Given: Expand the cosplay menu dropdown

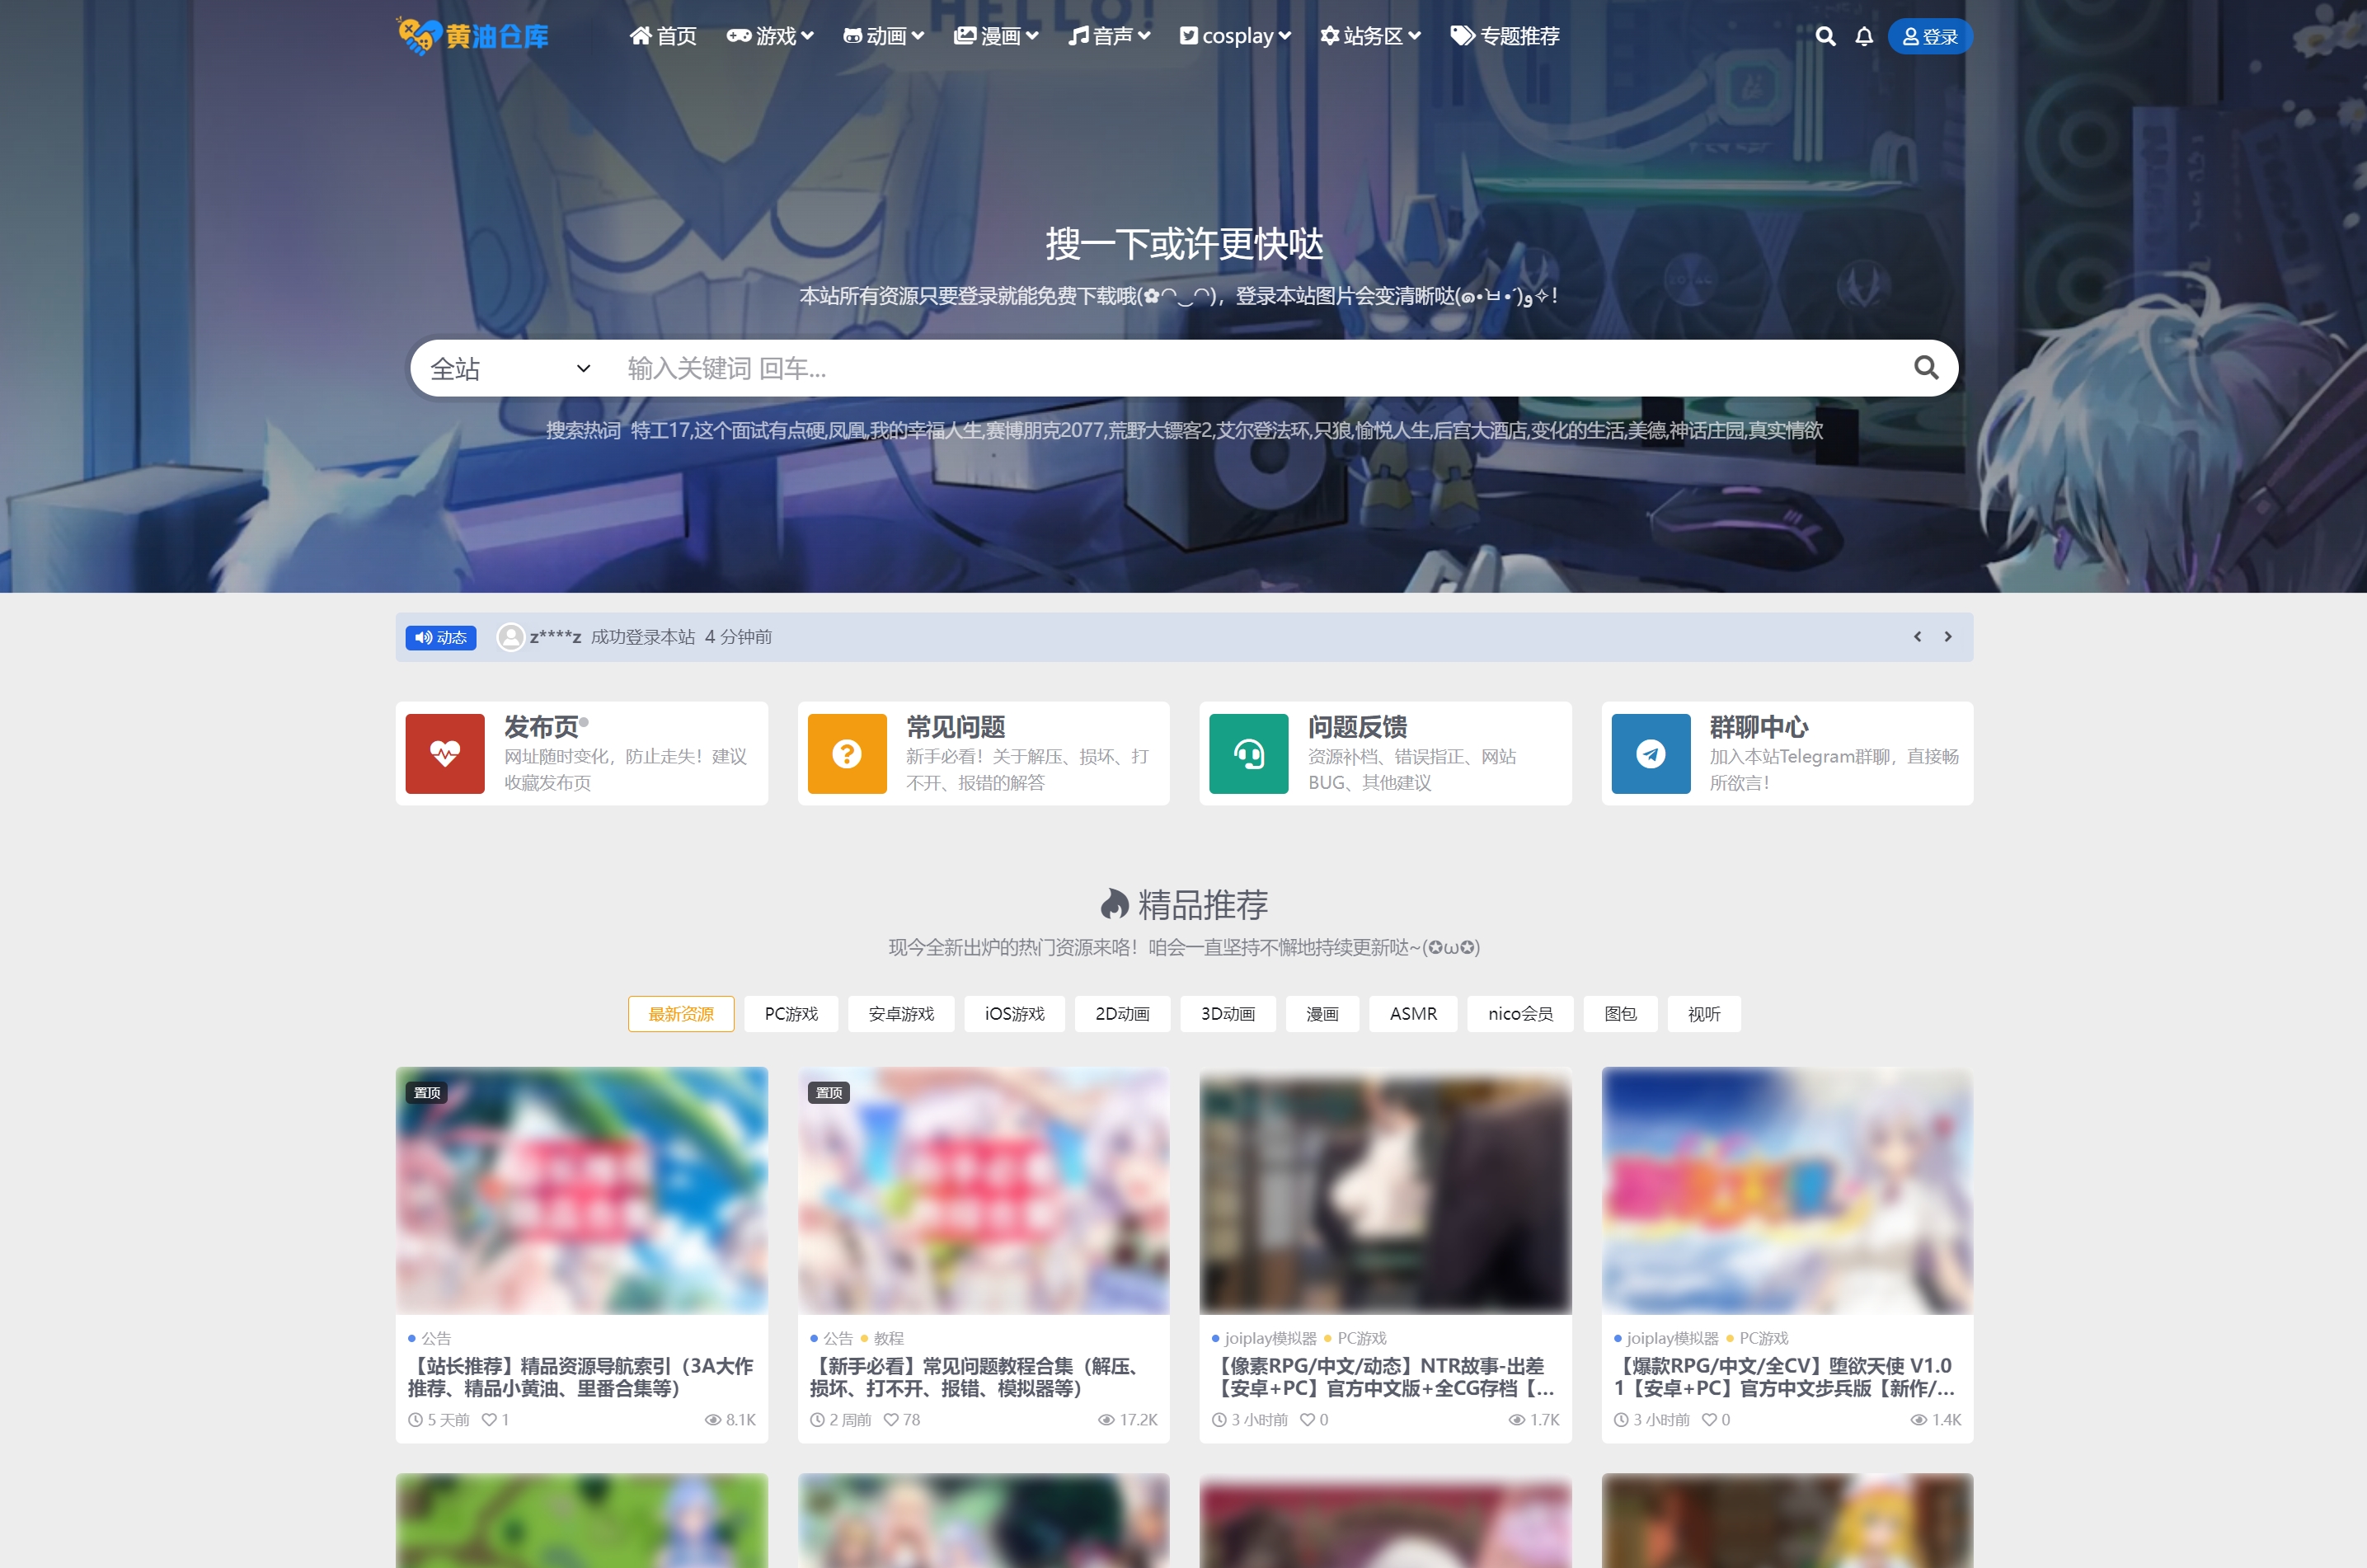Looking at the screenshot, I should 1235,36.
